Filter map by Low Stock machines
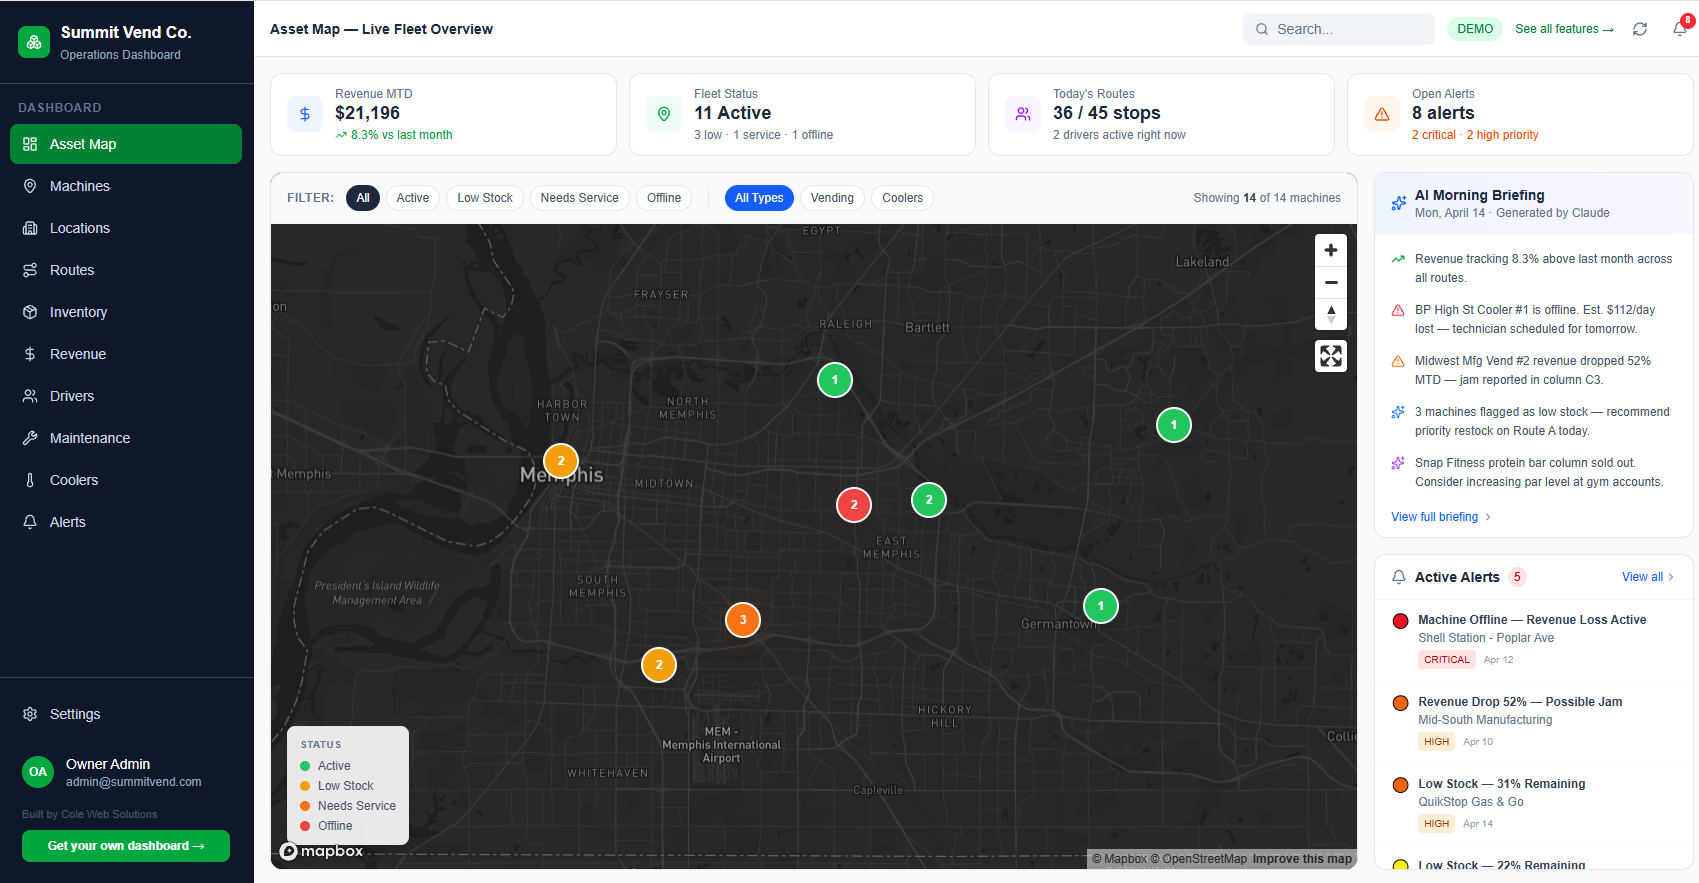Viewport: 1699px width, 883px height. [485, 198]
